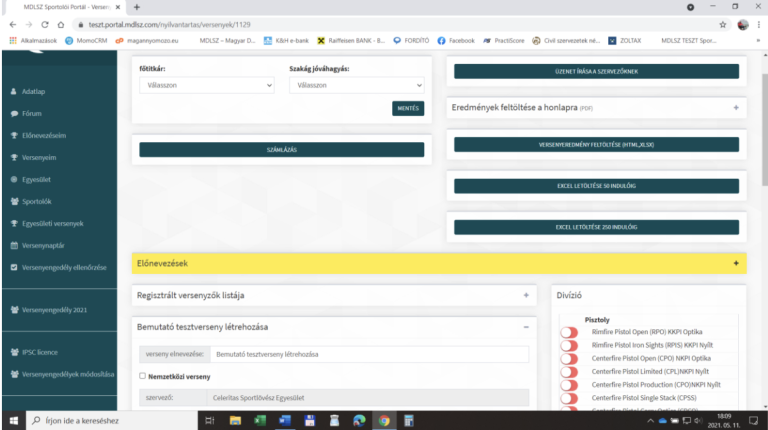Check the Nemzetközi verseny checkbox
The image size is (768, 430).
click(142, 376)
